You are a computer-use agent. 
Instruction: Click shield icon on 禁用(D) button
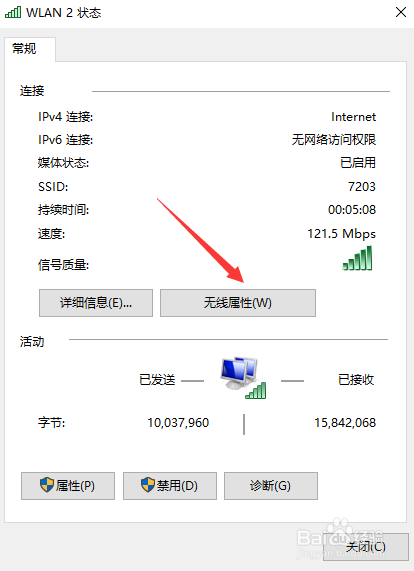tap(148, 485)
